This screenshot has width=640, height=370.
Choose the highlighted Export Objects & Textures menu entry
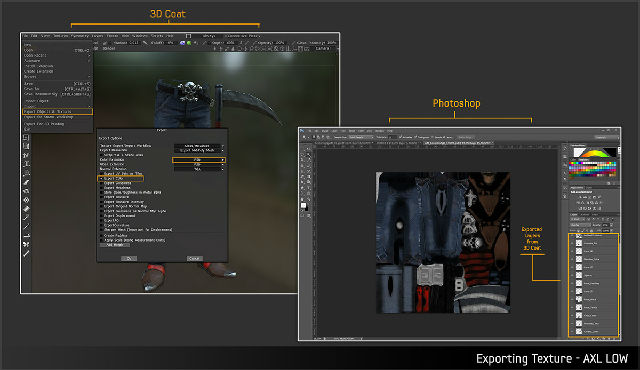tap(58, 111)
